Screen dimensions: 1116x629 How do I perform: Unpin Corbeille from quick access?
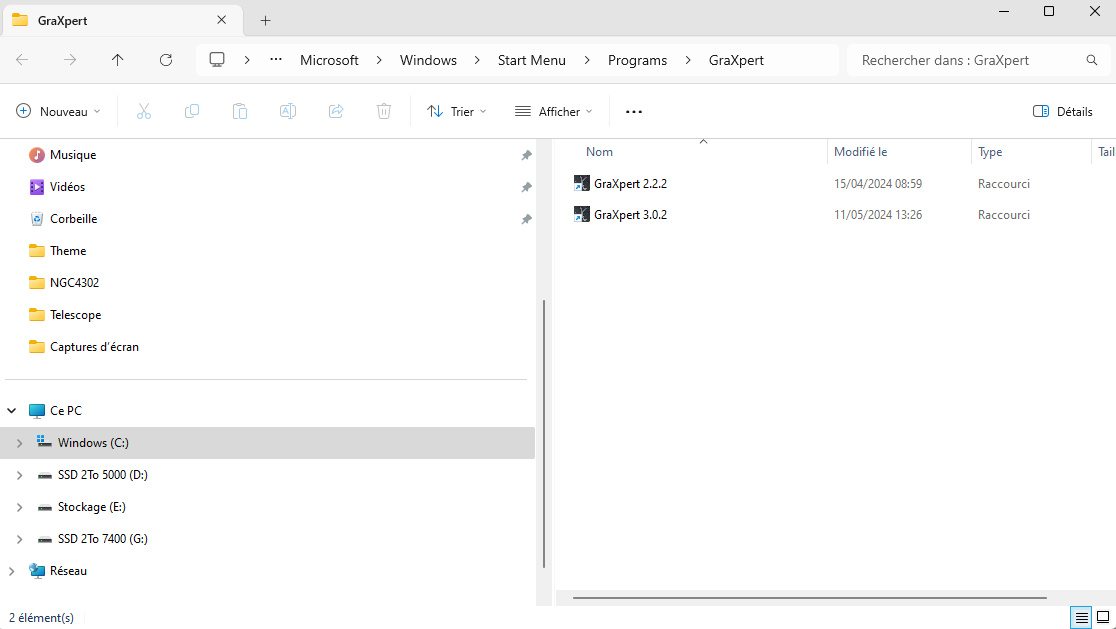pyautogui.click(x=526, y=219)
